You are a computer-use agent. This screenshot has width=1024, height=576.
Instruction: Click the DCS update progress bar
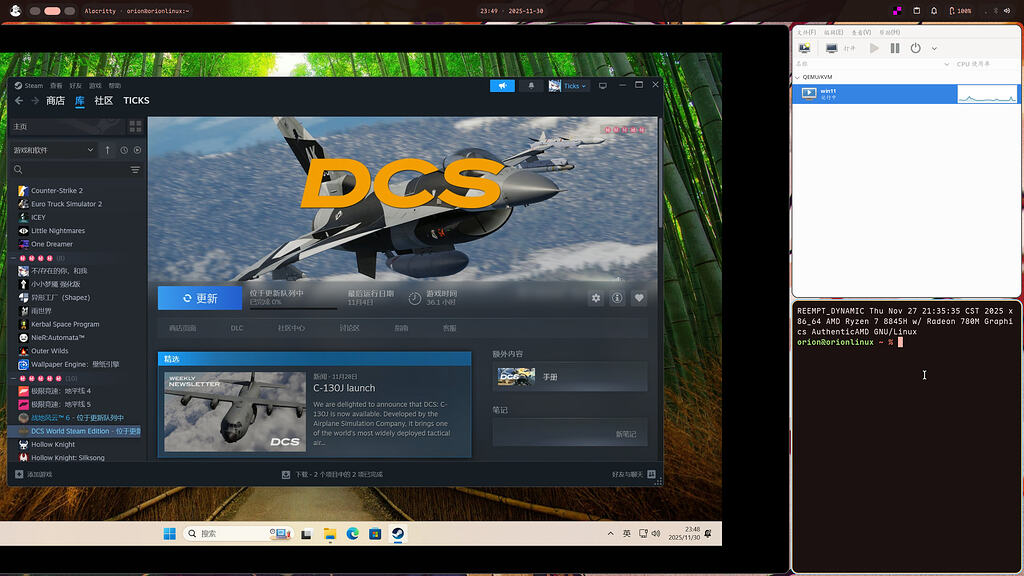[294, 308]
